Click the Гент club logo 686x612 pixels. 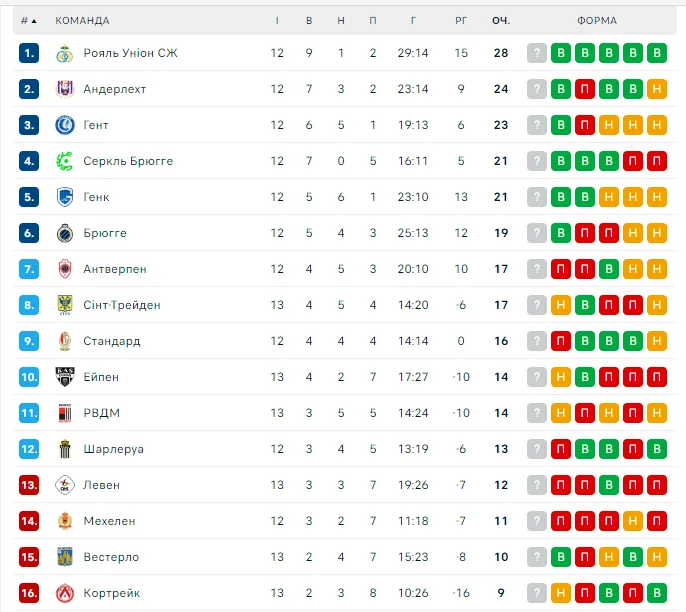pyautogui.click(x=65, y=125)
